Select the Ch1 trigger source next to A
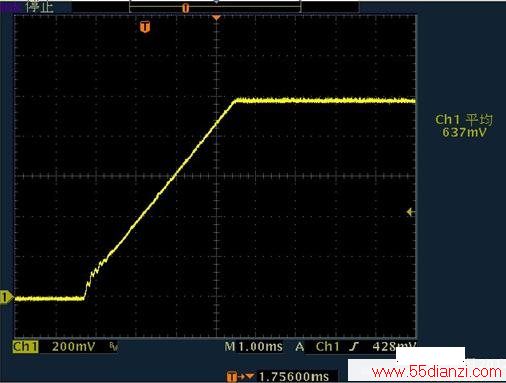The height and width of the screenshot is (383, 506). [x=327, y=347]
